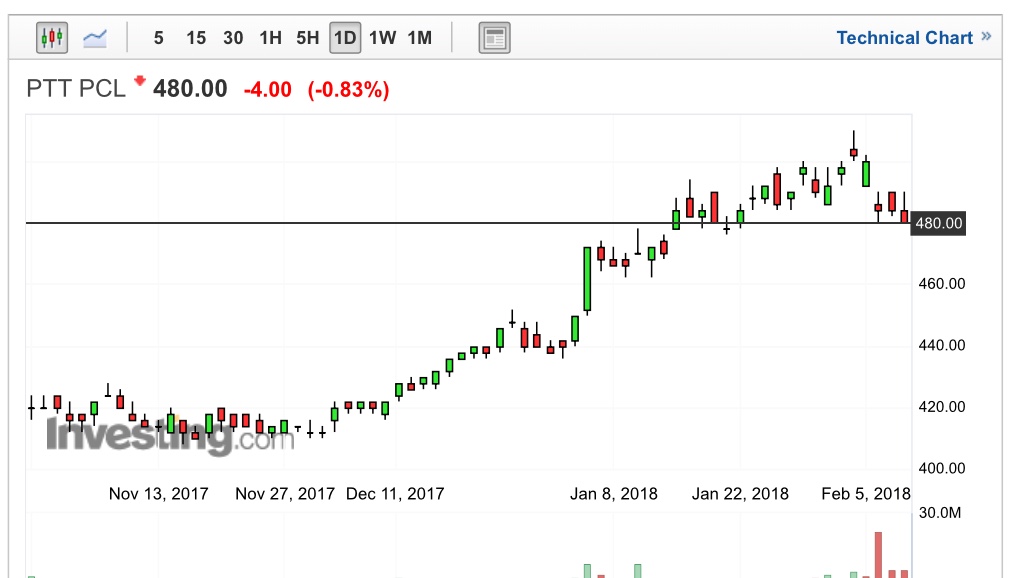Viewport: 1014px width, 578px height.
Task: Click the Nov 13, 2017 date label
Action: coord(158,494)
